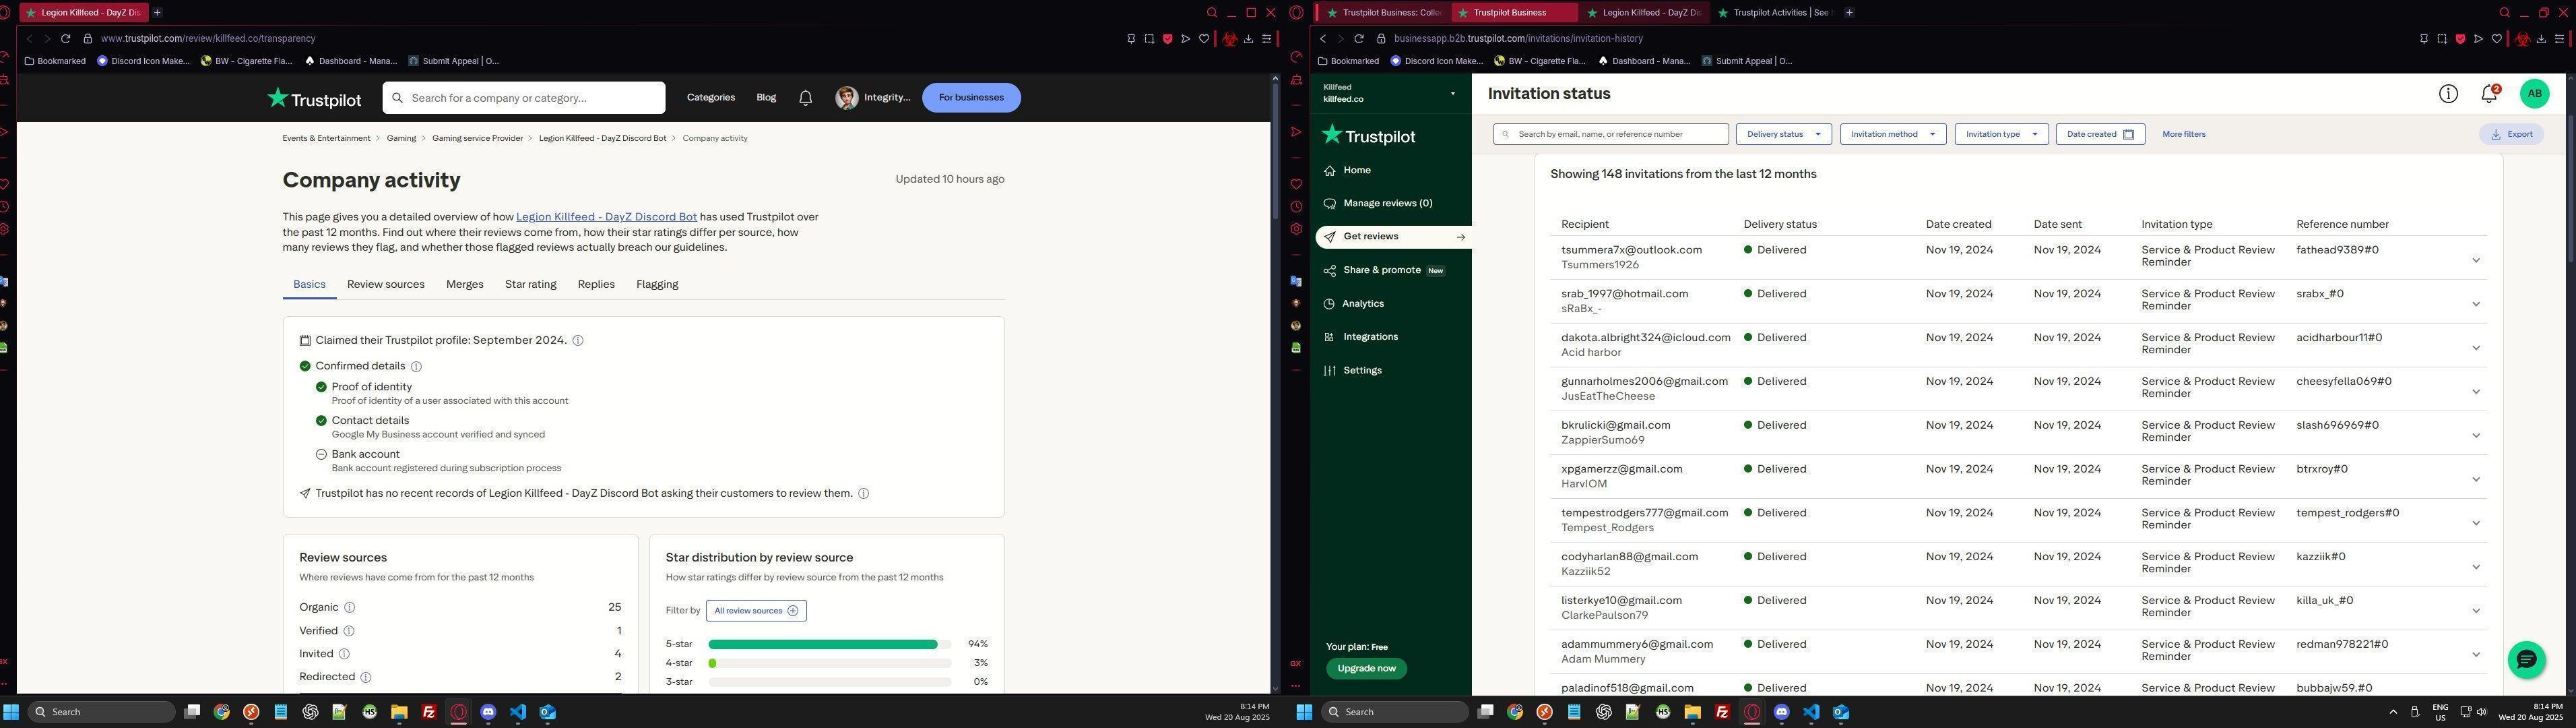This screenshot has height=728, width=2576.
Task: Show info about Claimed their Trustpilot profile
Action: [578, 341]
